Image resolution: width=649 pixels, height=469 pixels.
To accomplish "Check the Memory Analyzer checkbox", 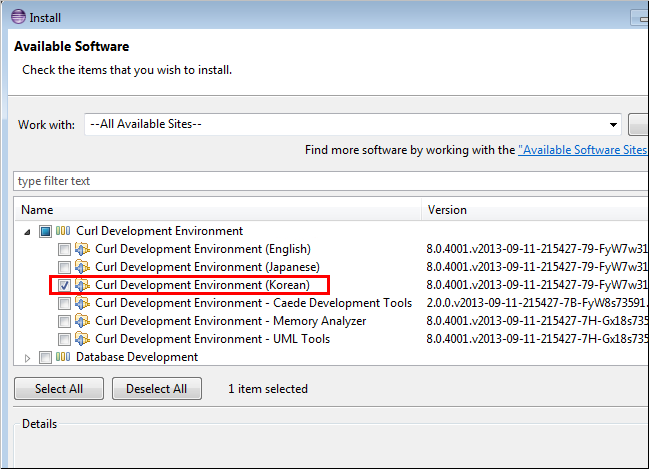I will coord(64,321).
